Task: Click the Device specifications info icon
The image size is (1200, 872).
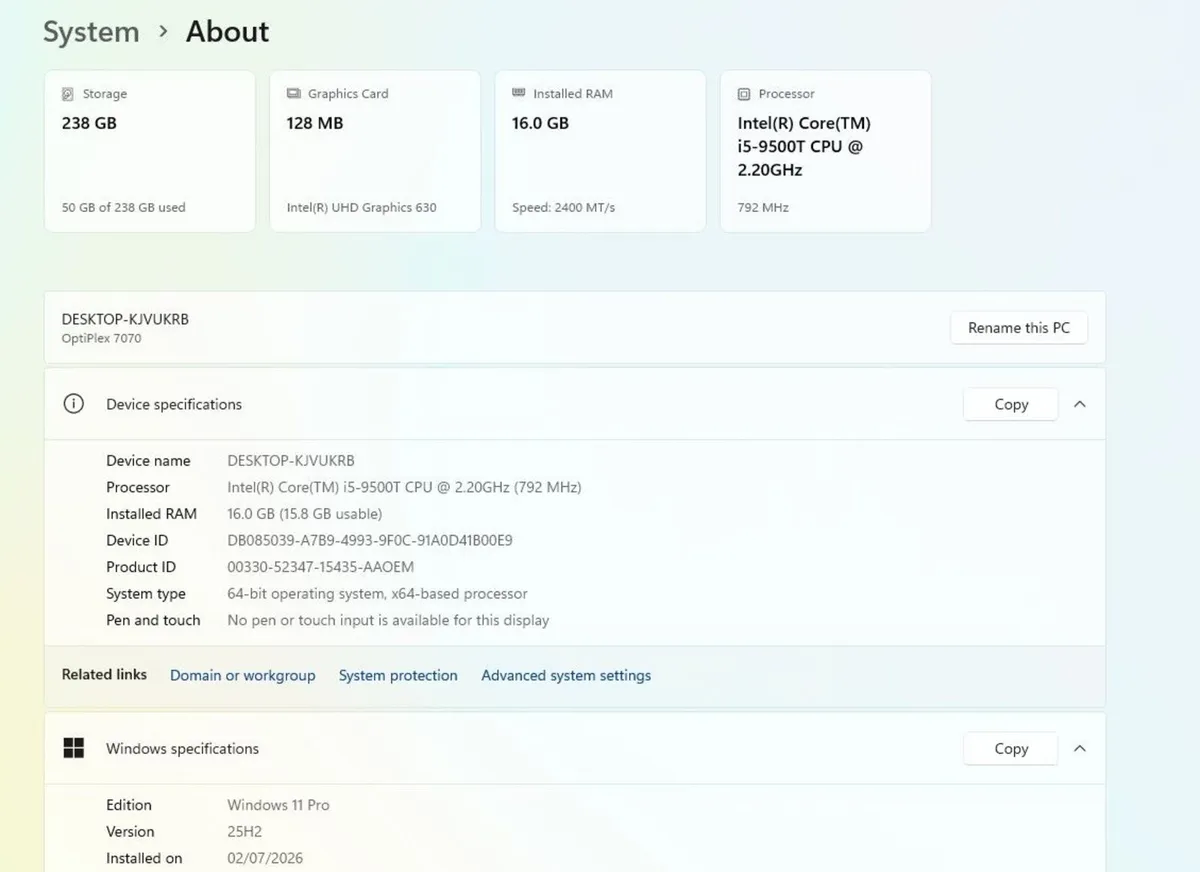Action: click(73, 404)
